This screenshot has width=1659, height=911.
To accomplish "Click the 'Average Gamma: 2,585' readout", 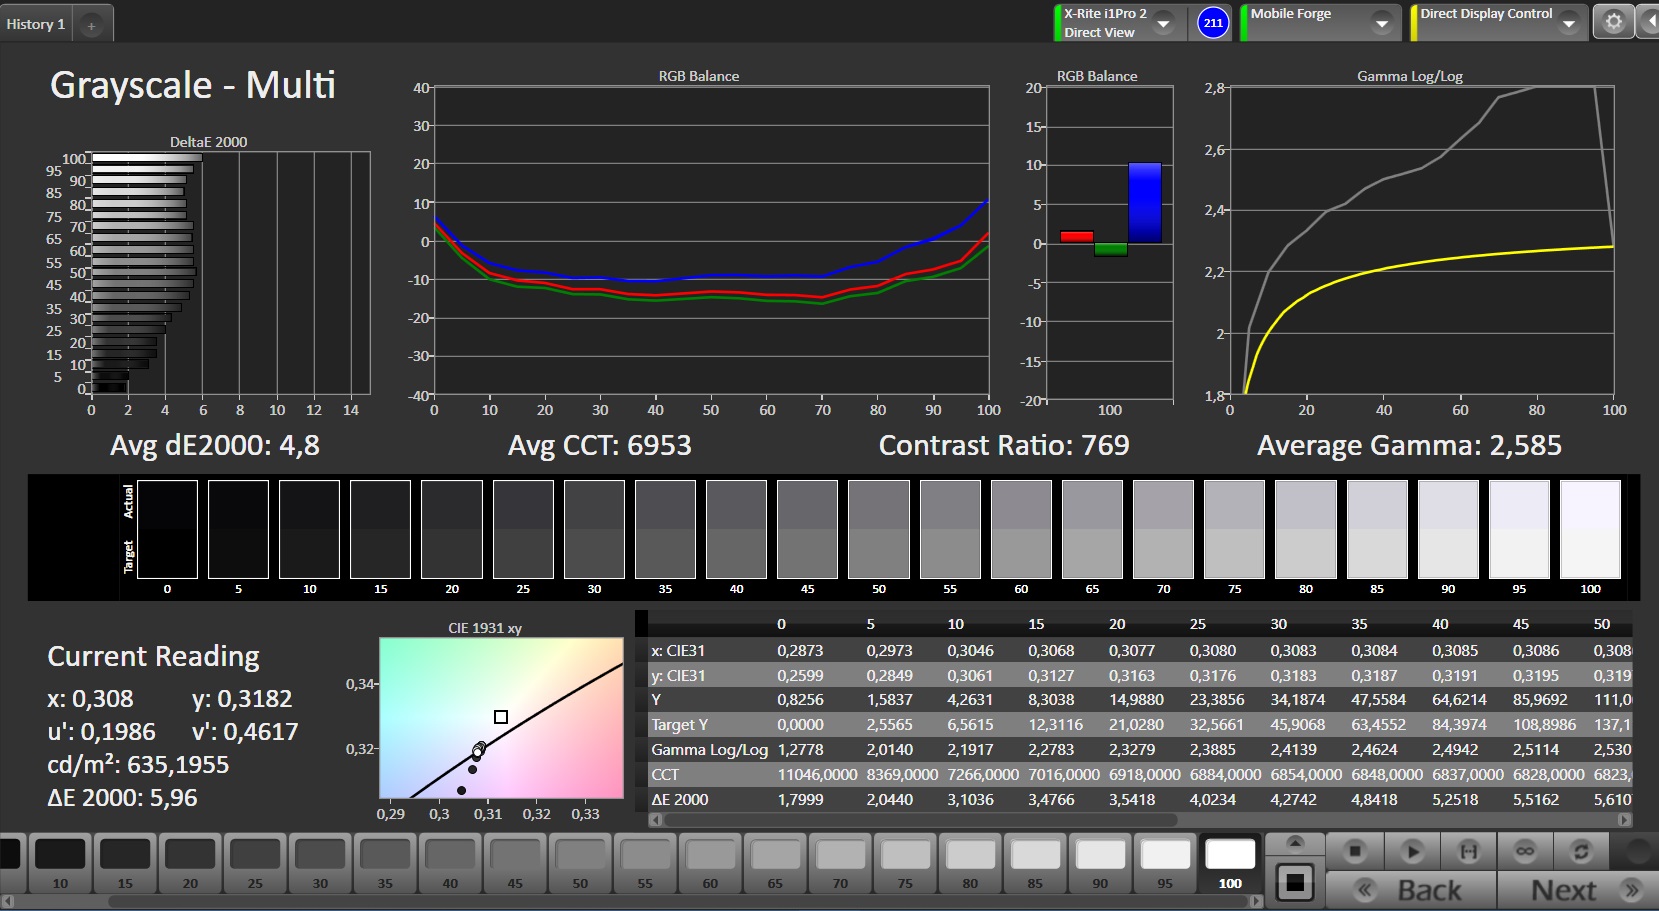I will 1409,445.
